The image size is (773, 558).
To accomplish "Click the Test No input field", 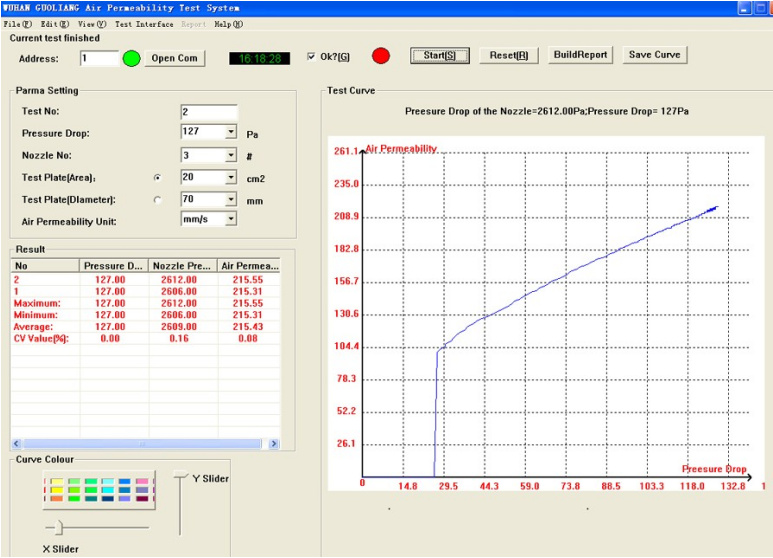I will [x=209, y=112].
